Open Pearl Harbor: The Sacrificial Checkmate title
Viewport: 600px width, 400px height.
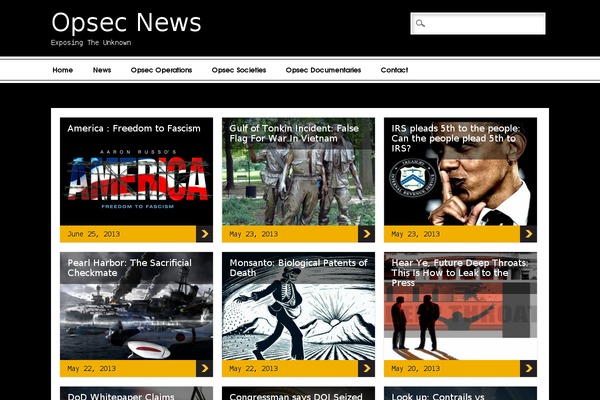pos(129,268)
